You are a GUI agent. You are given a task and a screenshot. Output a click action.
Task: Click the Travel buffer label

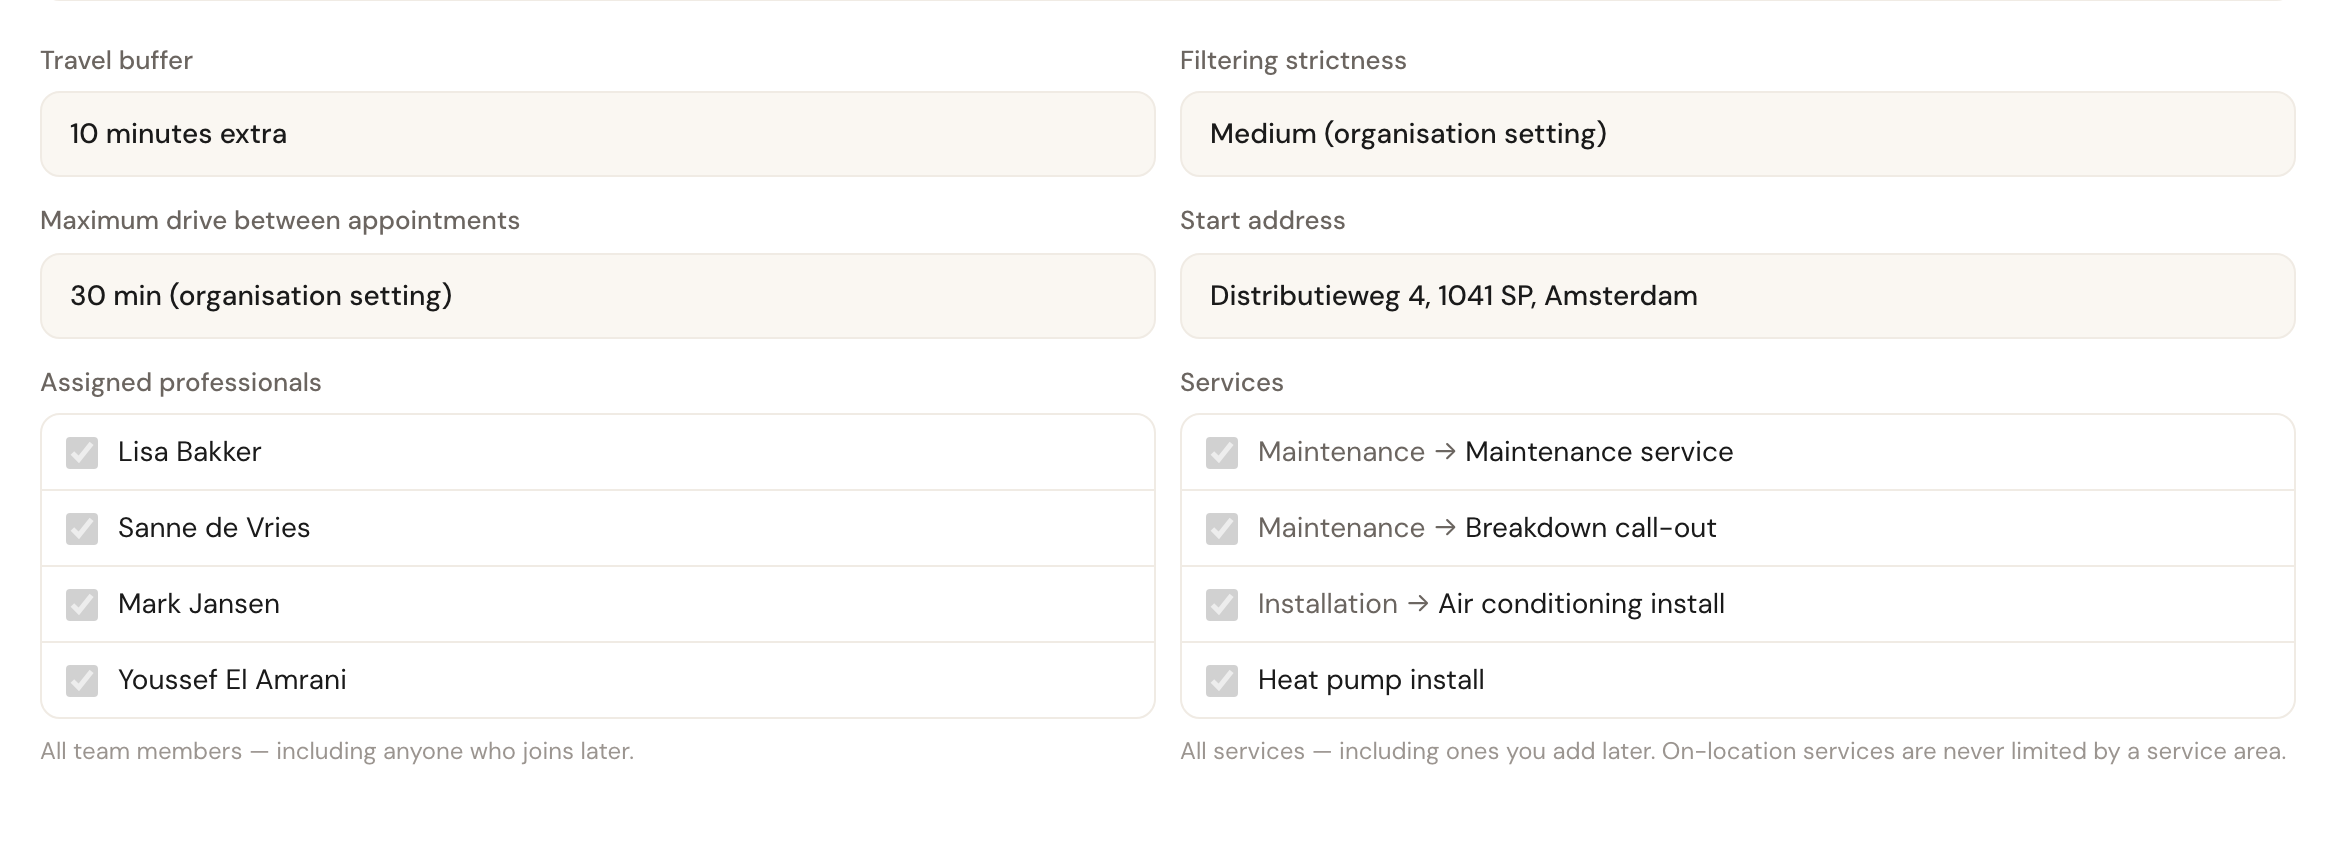(x=117, y=60)
